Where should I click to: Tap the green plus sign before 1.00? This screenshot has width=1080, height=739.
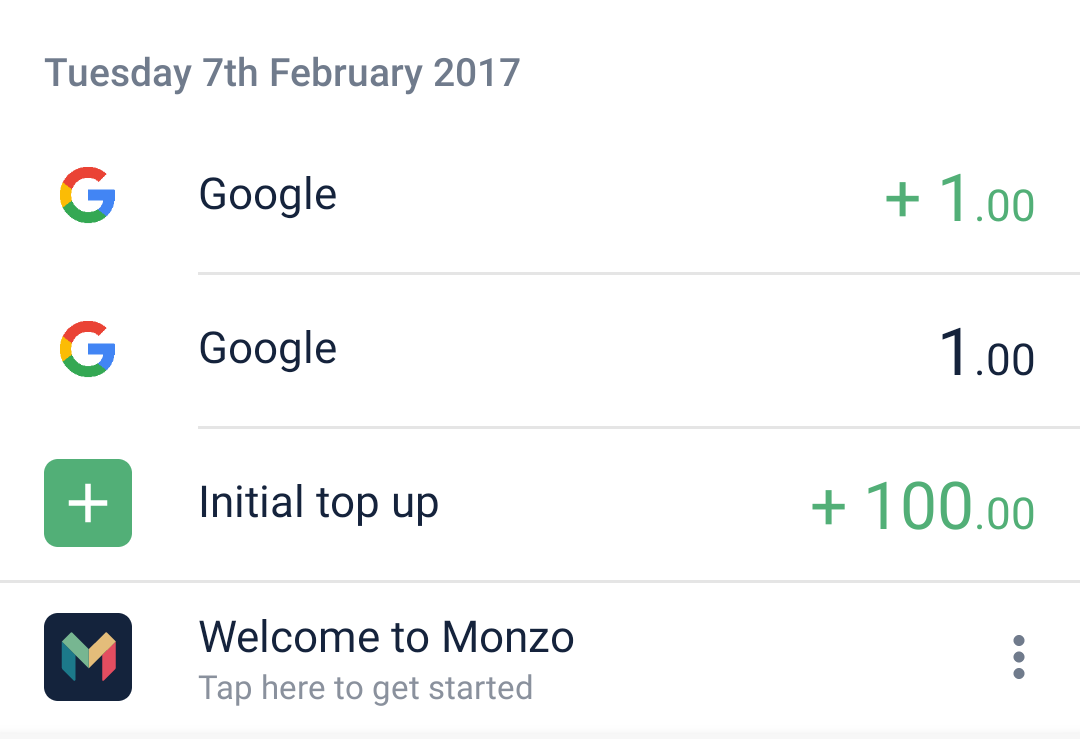[902, 200]
